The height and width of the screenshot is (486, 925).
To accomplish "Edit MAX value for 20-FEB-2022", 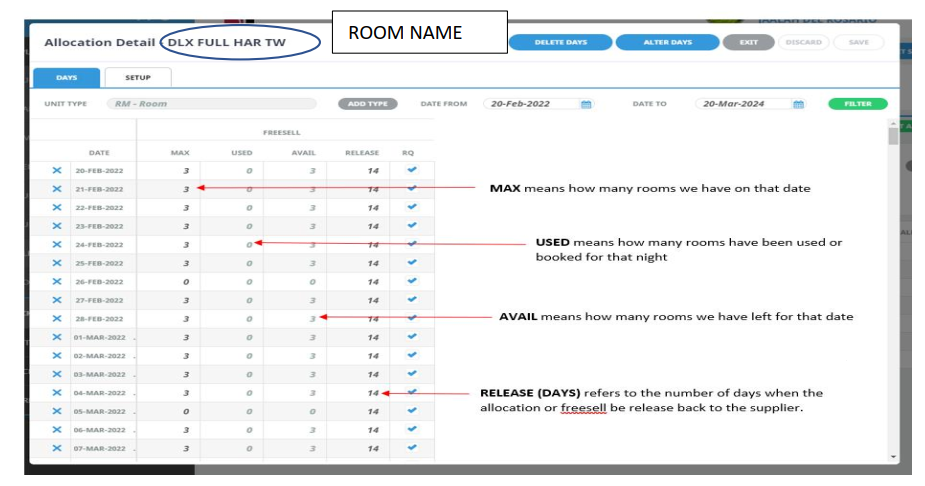I will [x=186, y=170].
